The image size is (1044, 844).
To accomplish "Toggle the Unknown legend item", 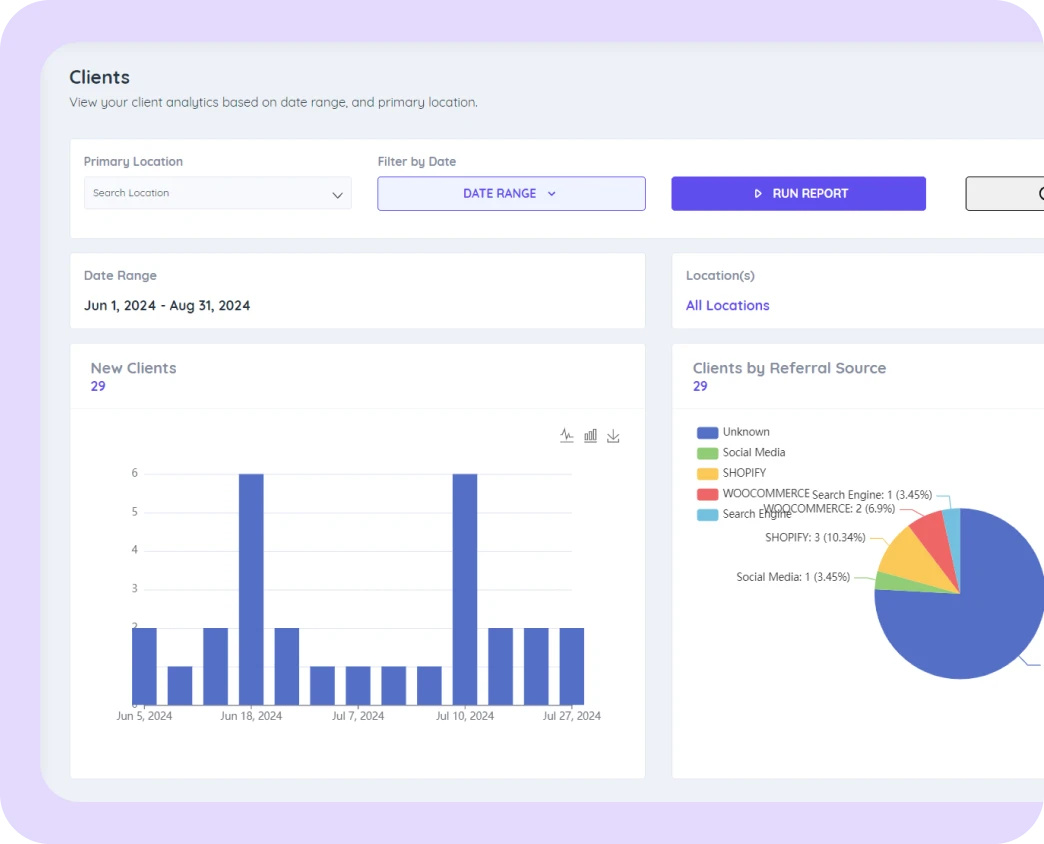I will 708,432.
